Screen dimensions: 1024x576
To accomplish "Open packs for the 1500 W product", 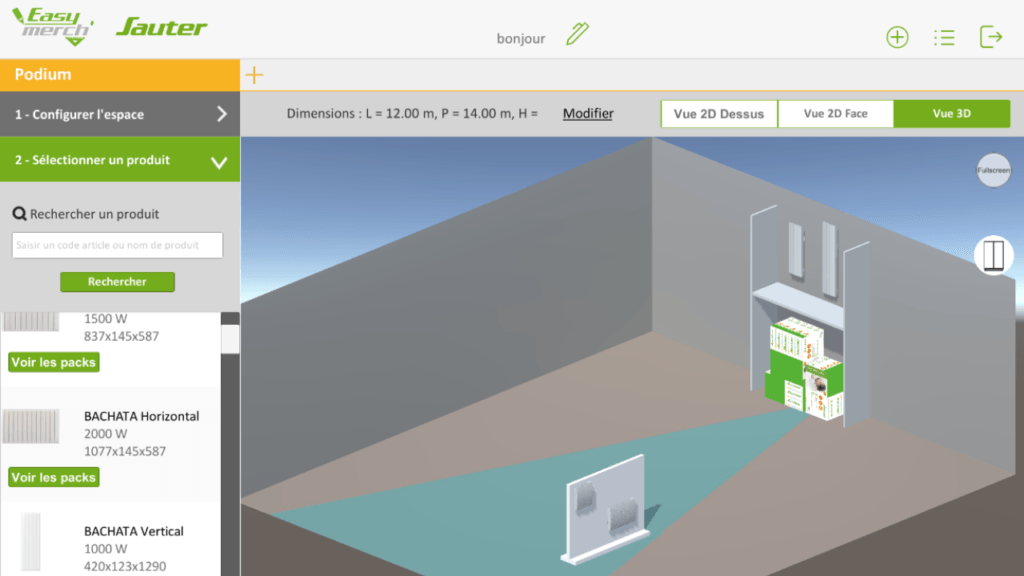I will [x=54, y=362].
